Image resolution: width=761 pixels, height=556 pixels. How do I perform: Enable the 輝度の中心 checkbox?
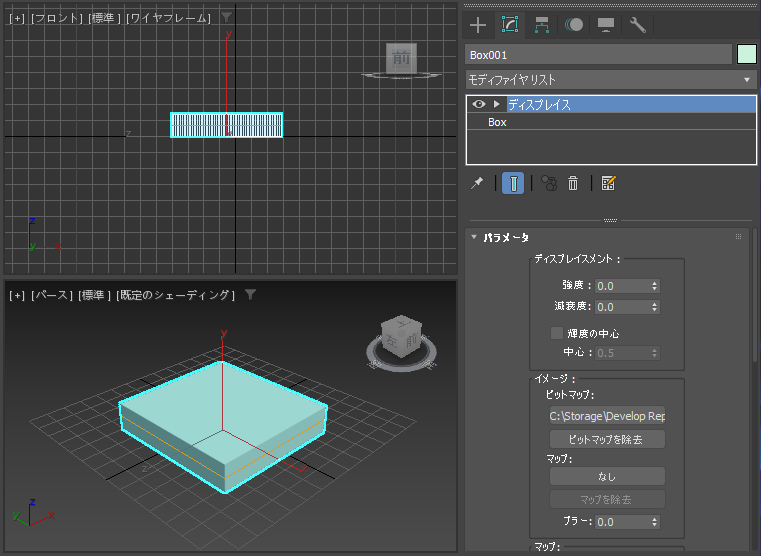coord(557,333)
